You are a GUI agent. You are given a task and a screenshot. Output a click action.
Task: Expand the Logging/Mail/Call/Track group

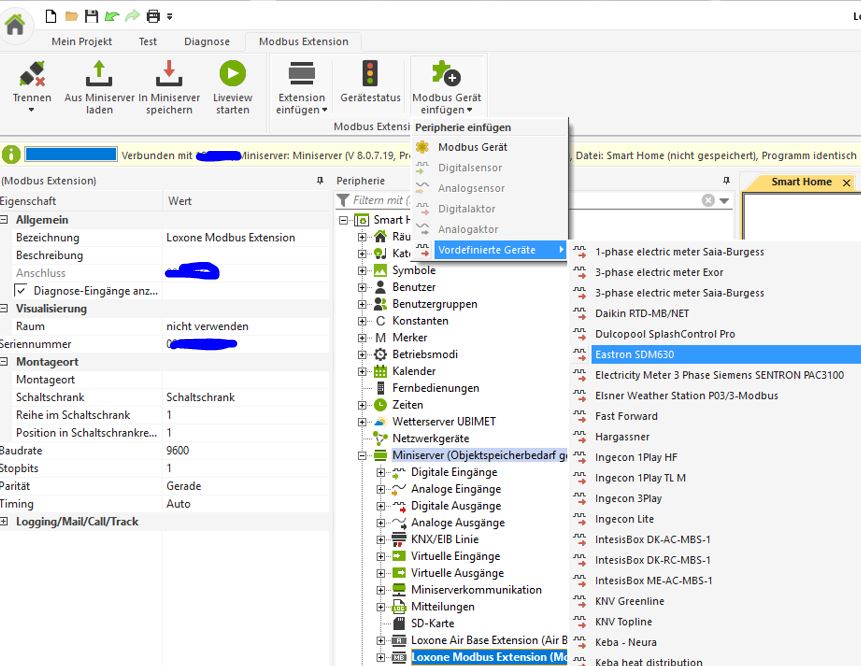[x=4, y=522]
